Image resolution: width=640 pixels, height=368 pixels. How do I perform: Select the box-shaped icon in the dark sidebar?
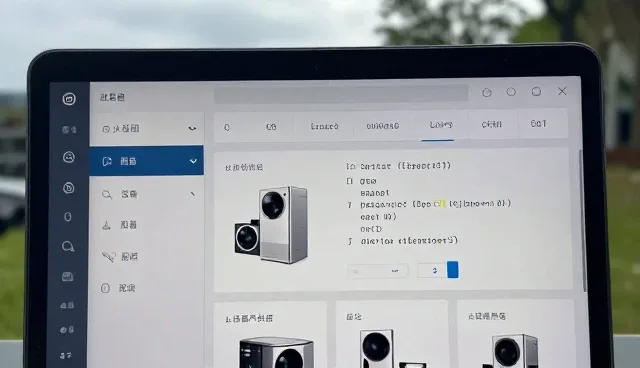coord(67,277)
